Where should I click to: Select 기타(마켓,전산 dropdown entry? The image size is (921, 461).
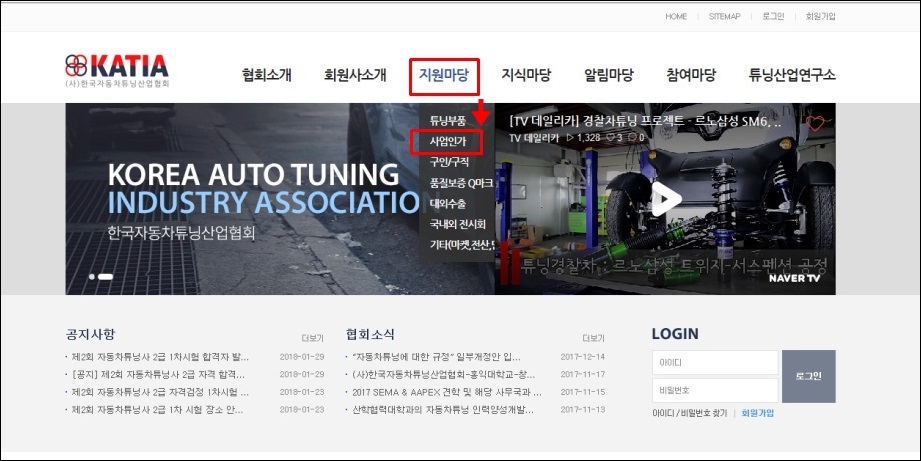(462, 245)
